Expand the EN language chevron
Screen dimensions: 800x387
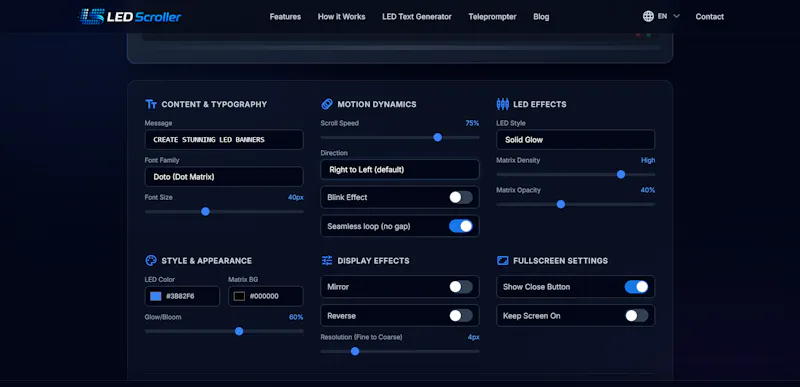[677, 16]
